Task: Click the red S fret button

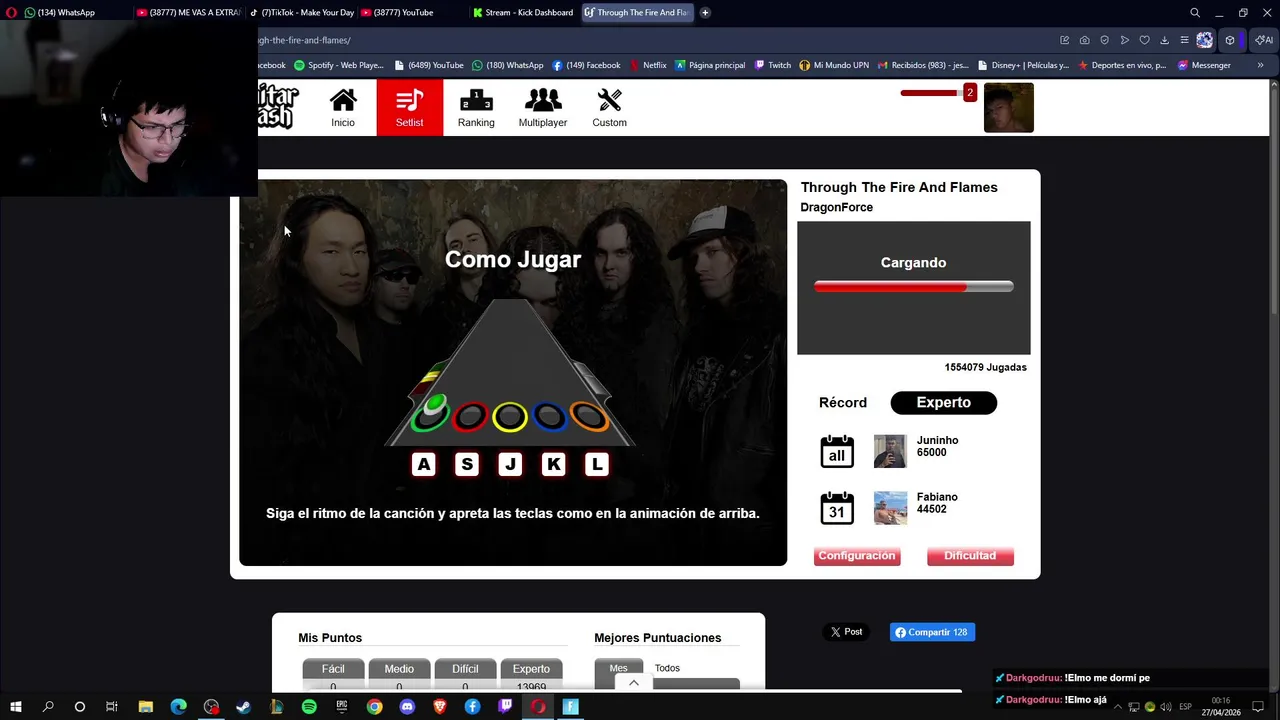Action: click(x=470, y=416)
